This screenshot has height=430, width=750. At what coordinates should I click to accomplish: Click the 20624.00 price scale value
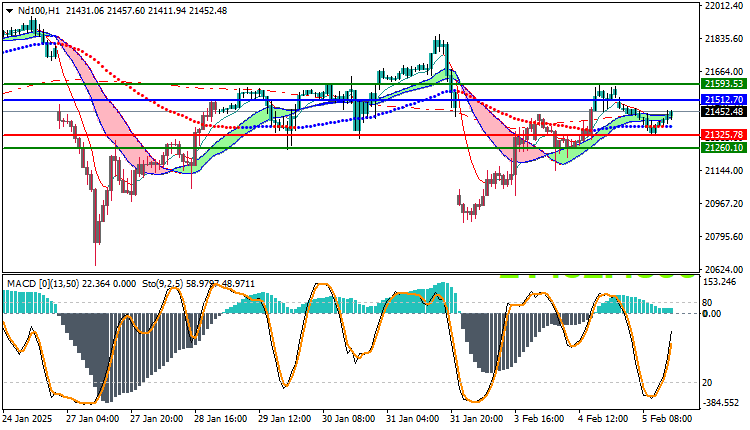[724, 270]
